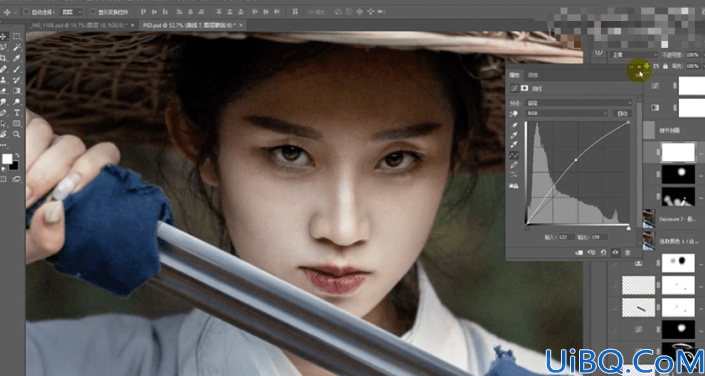This screenshot has height=376, width=705.
Task: Enable the show transform controls checkbox
Action: click(93, 12)
